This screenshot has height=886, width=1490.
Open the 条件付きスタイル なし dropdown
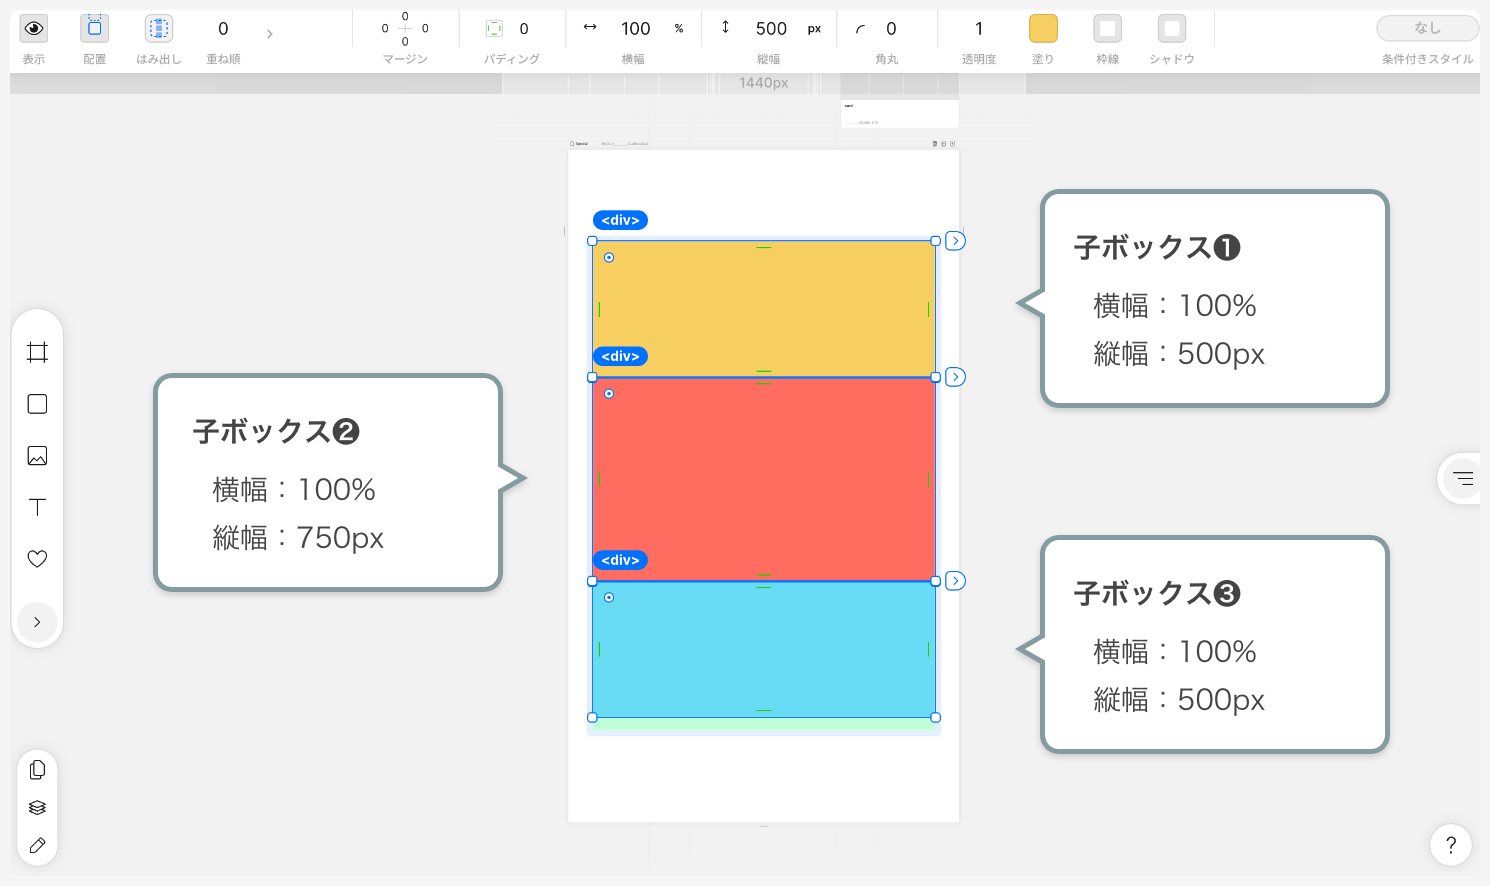[1427, 28]
